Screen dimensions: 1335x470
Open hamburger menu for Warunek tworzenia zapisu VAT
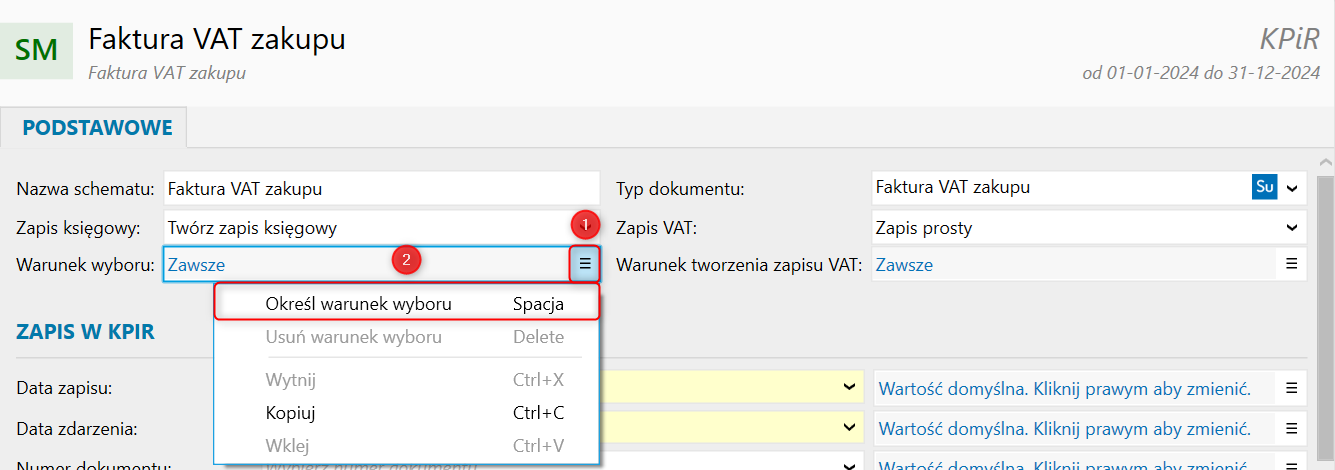pyautogui.click(x=1291, y=265)
